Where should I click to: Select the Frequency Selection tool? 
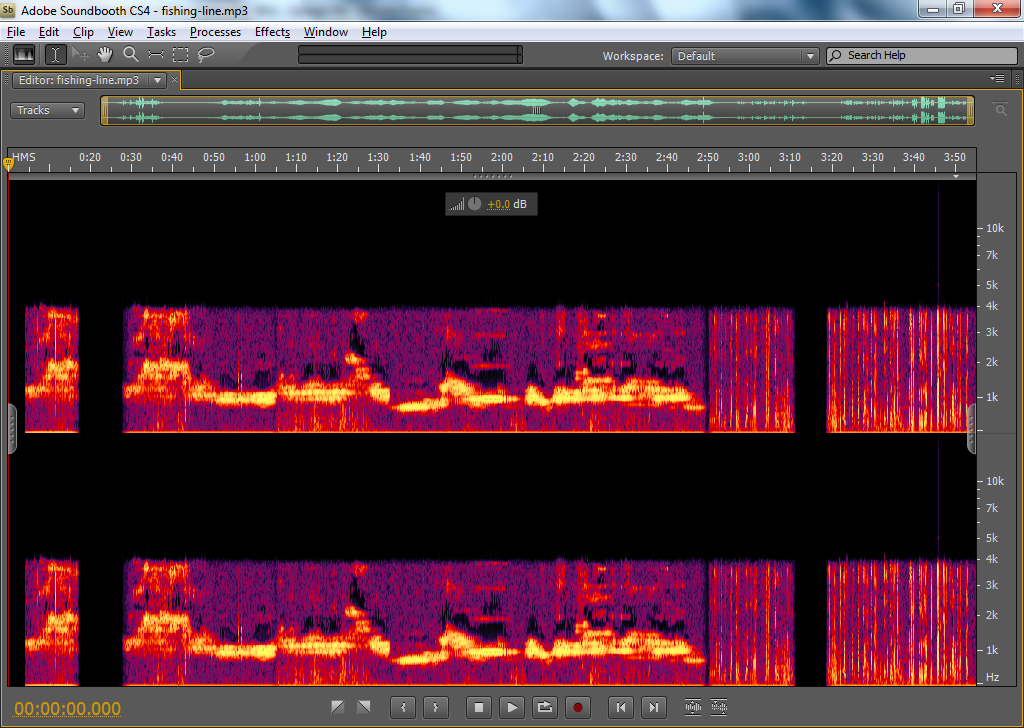[x=155, y=55]
